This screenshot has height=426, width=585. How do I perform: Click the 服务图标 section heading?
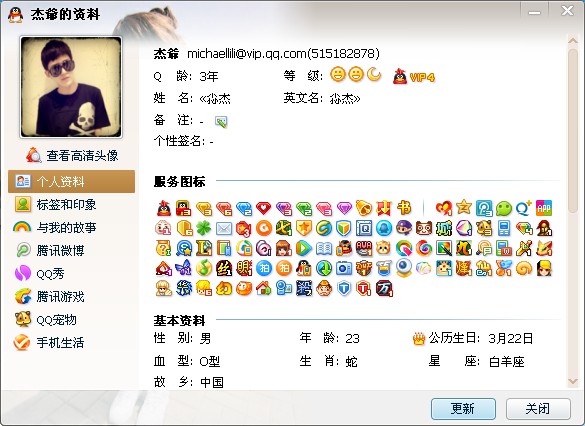click(x=179, y=182)
